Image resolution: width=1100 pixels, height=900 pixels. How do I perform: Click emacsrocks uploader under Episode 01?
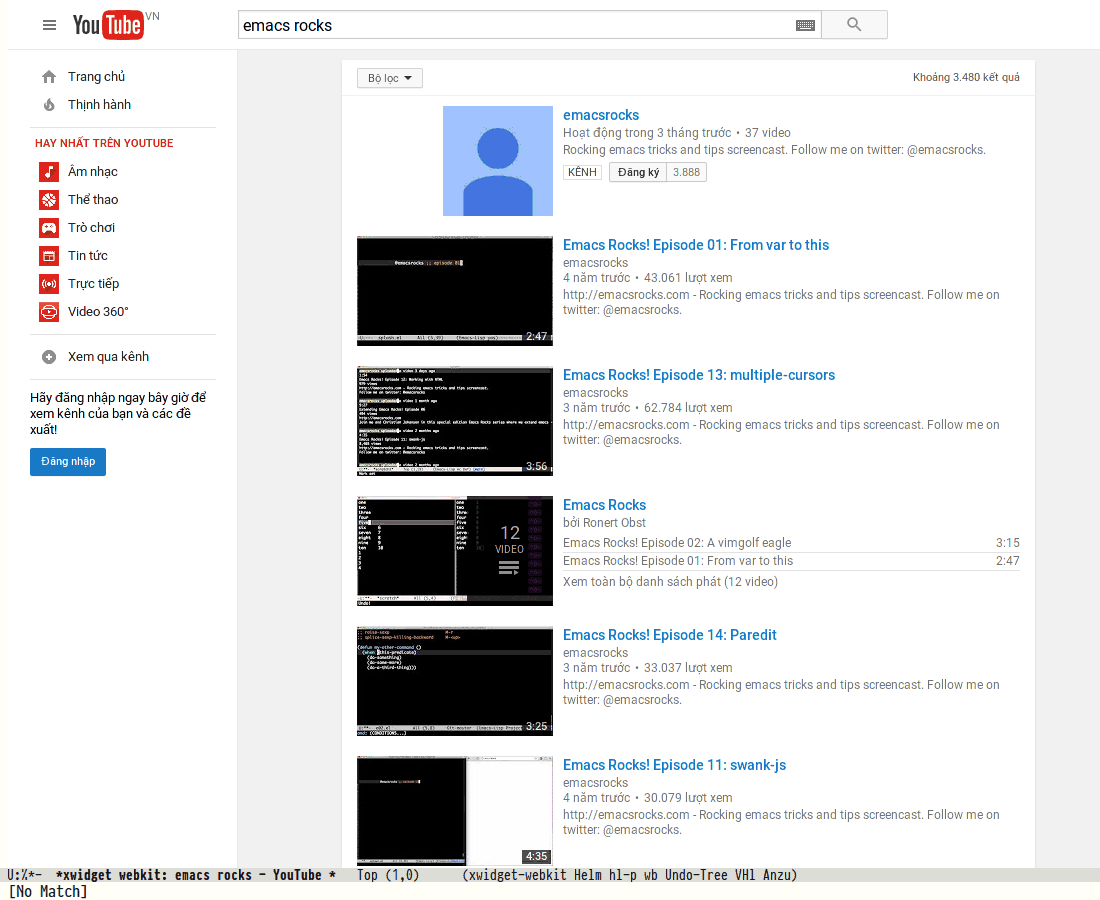[595, 263]
